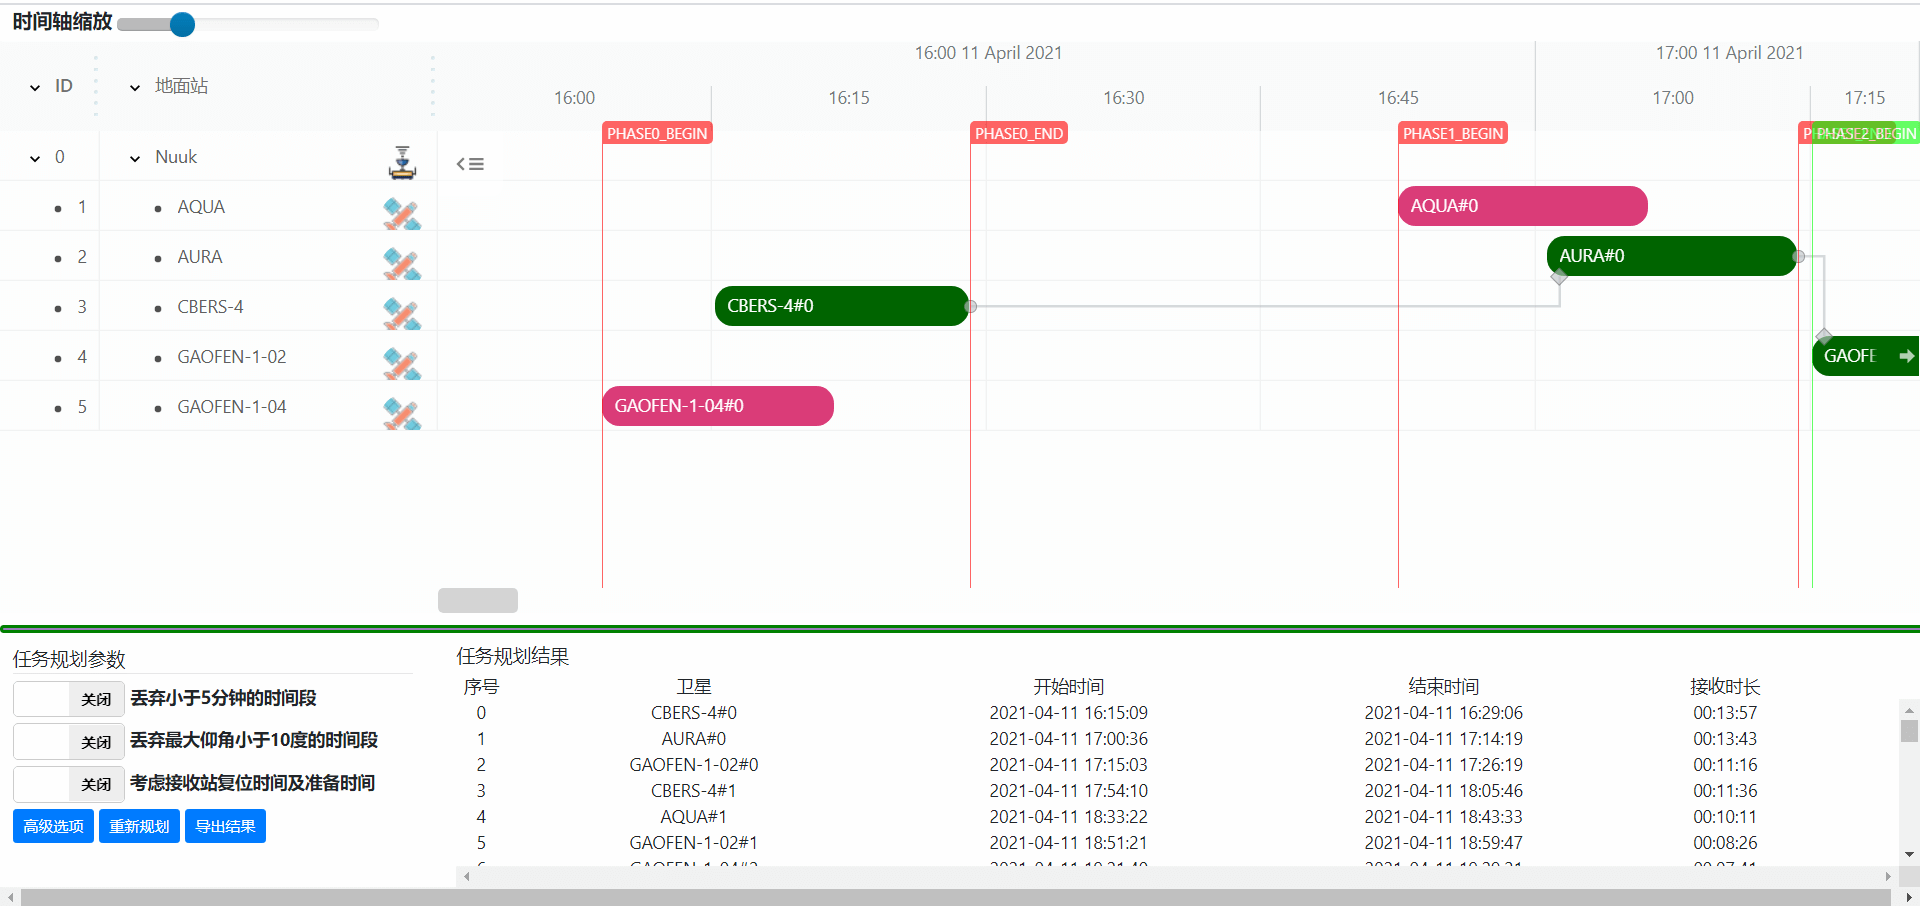Click the arrow on the GAOFE task bar
The width and height of the screenshot is (1920, 906).
pyautogui.click(x=1906, y=356)
